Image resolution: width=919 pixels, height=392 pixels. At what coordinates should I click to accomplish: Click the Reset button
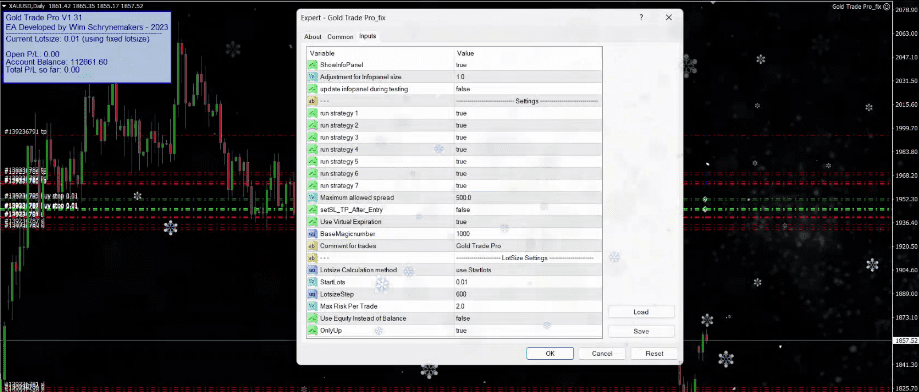[x=654, y=353]
